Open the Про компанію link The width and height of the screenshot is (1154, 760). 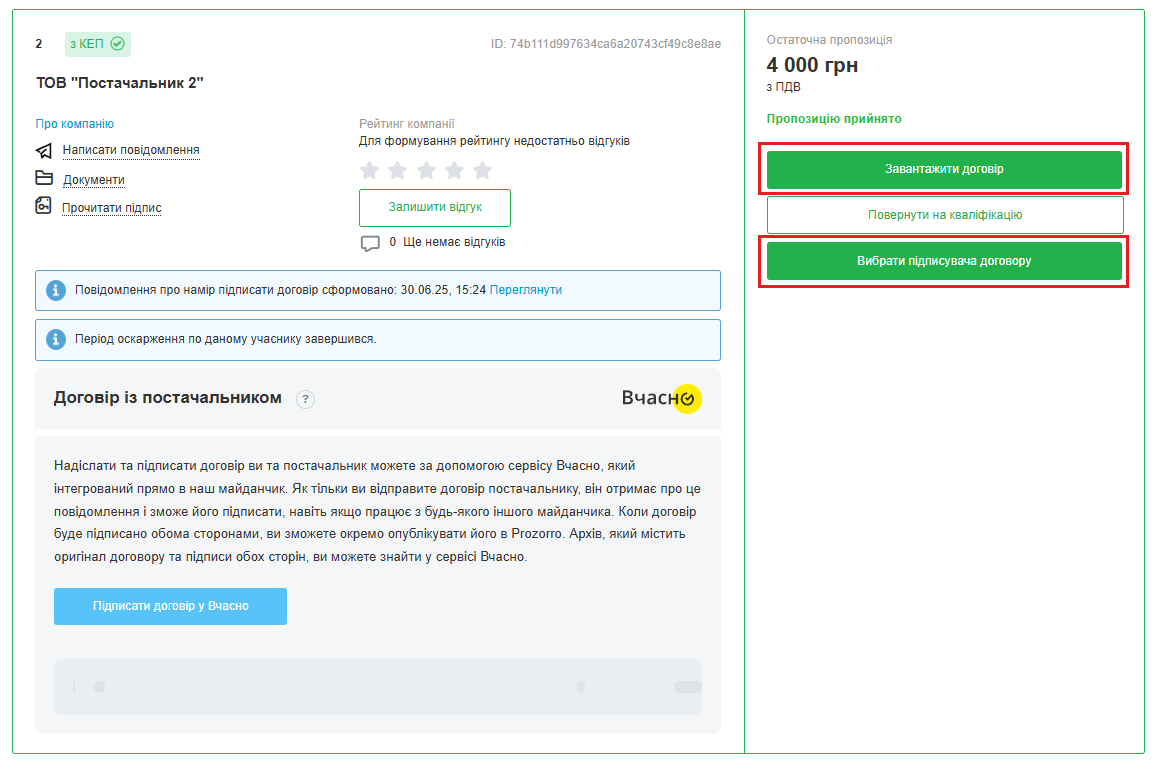pos(75,124)
